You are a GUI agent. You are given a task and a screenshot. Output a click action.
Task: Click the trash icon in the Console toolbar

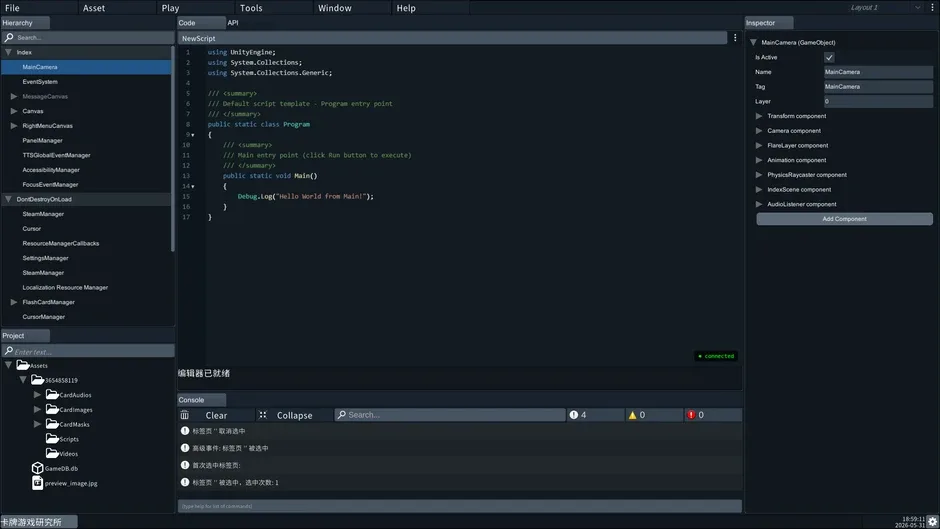click(x=185, y=415)
